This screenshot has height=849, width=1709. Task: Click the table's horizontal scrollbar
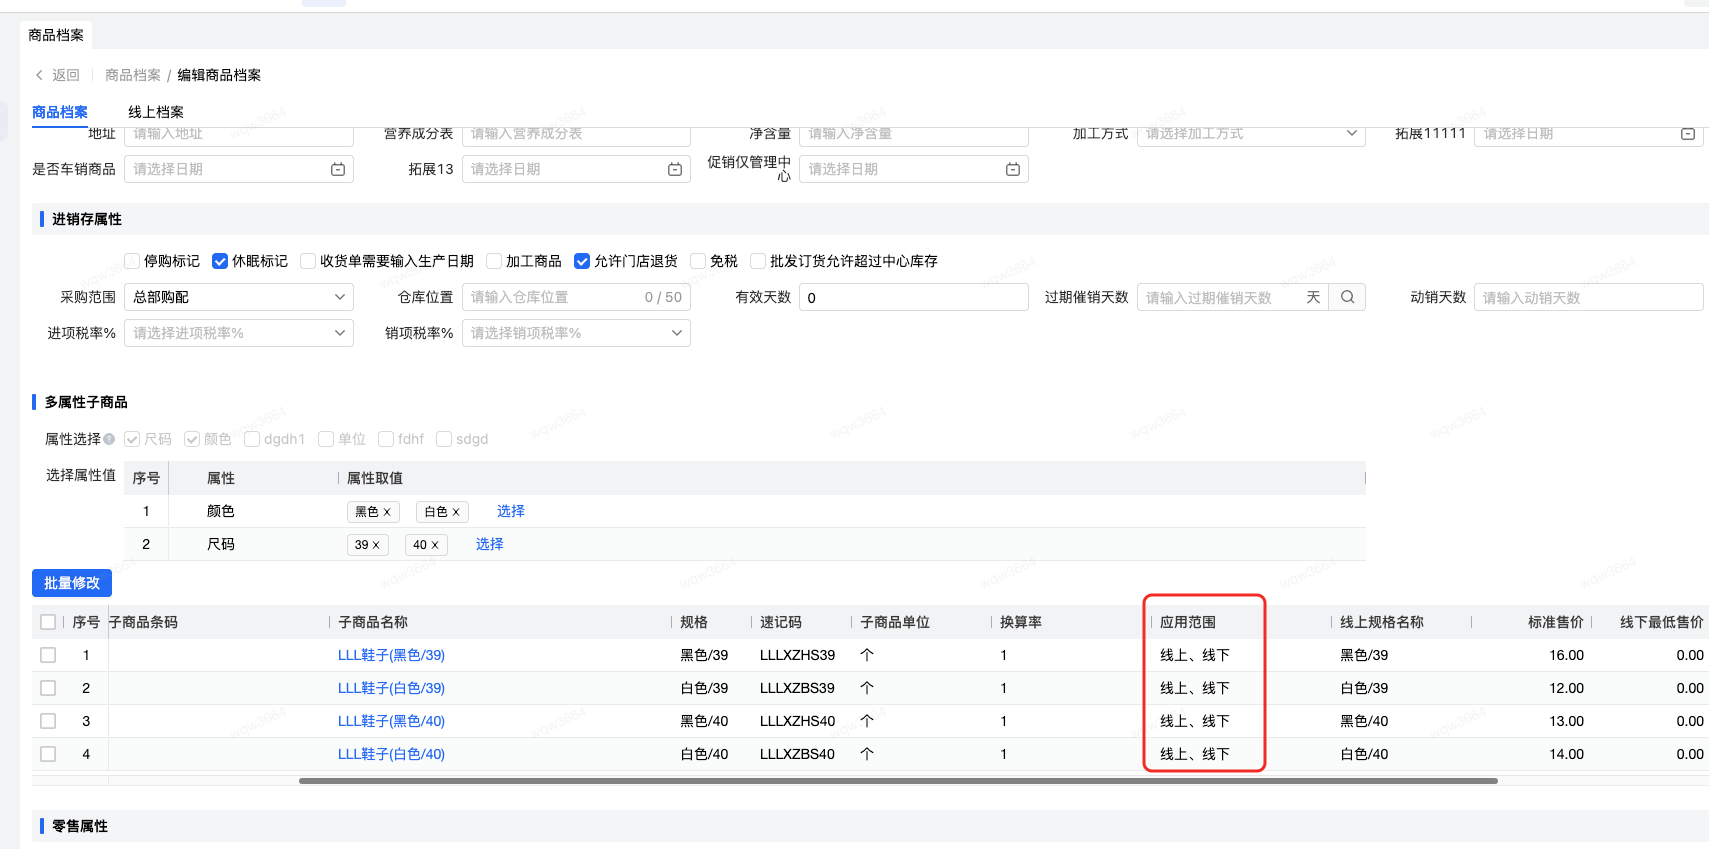(897, 781)
